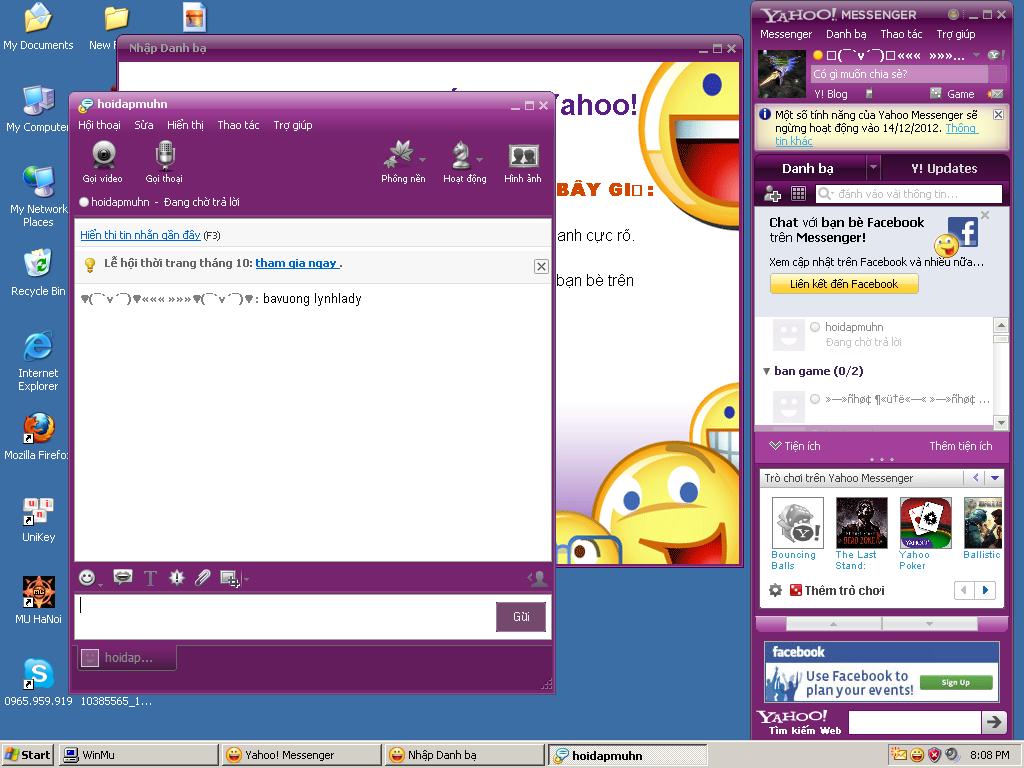The image size is (1024, 768).
Task: Open Hiển thị menu in chat window
Action: 185,125
